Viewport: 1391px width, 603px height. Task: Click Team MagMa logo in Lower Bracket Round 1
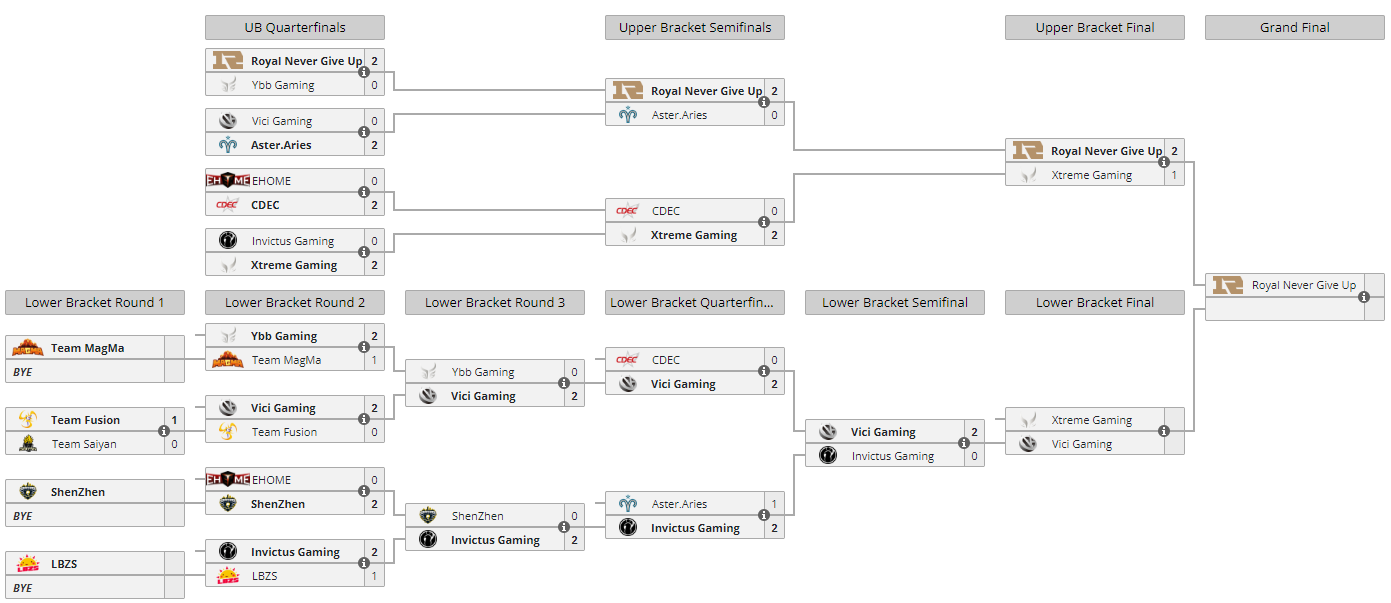coord(27,348)
